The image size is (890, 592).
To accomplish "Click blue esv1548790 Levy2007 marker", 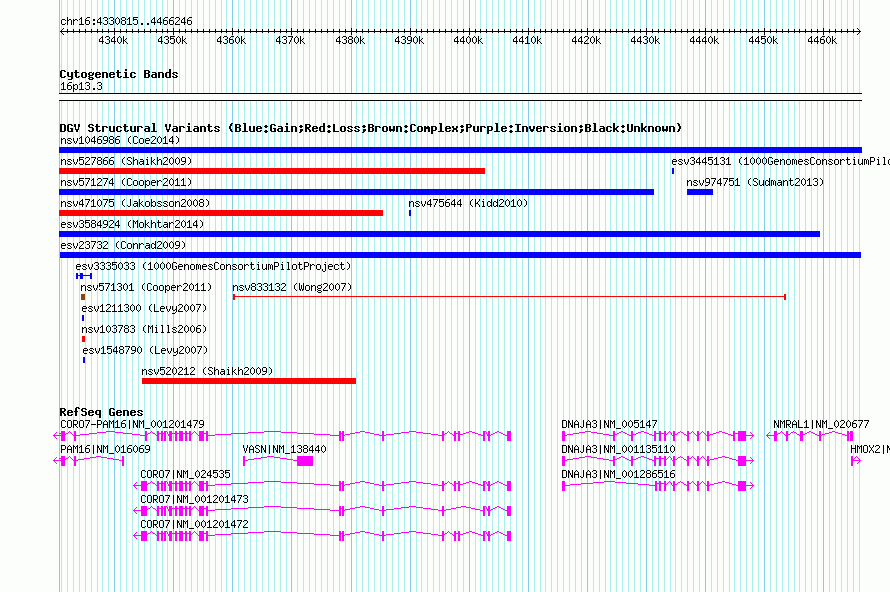I will coord(84,360).
